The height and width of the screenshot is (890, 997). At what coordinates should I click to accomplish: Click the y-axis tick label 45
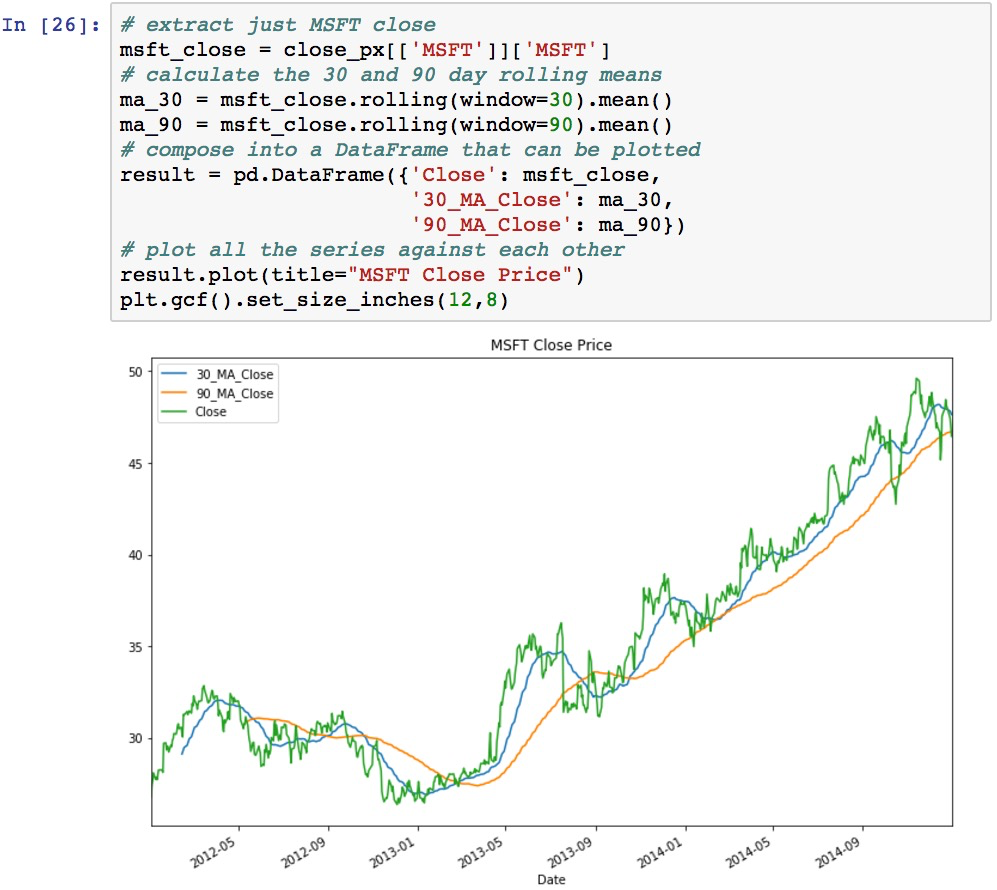(135, 464)
